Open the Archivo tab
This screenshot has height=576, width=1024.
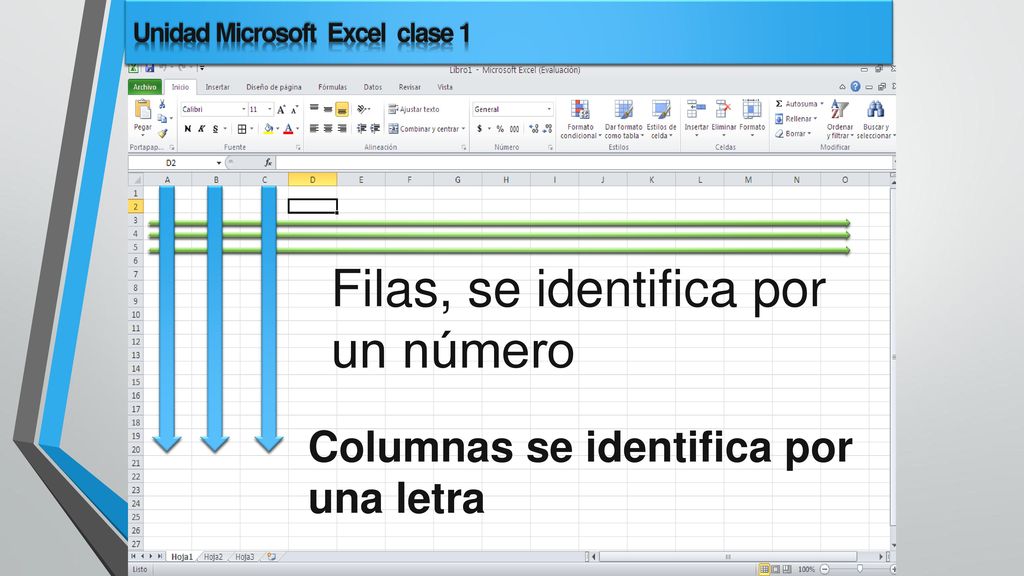[x=145, y=87]
